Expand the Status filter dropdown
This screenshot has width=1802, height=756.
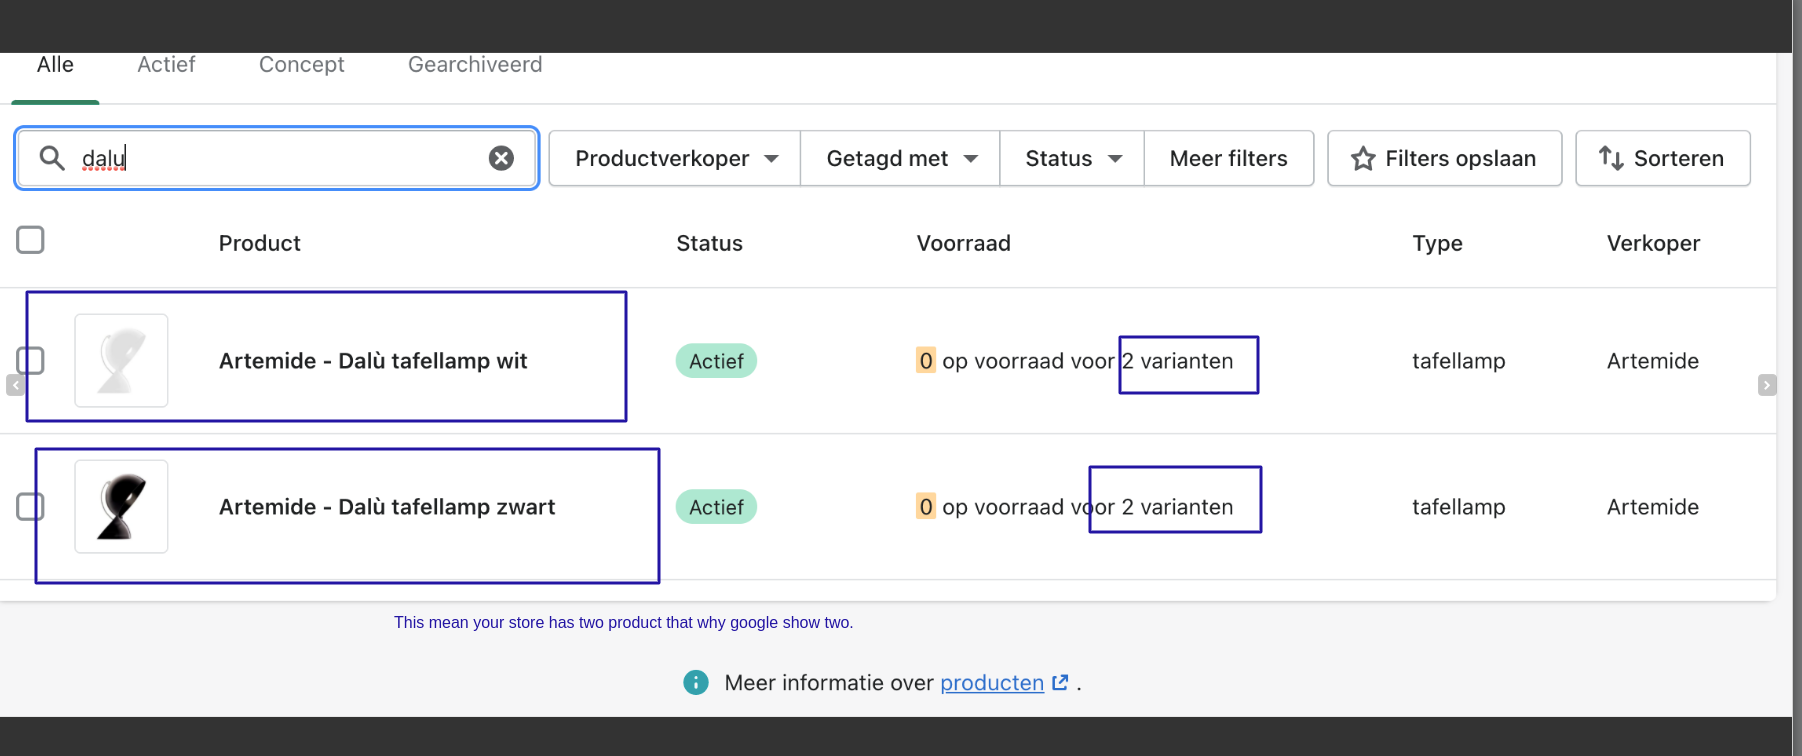(x=1072, y=158)
